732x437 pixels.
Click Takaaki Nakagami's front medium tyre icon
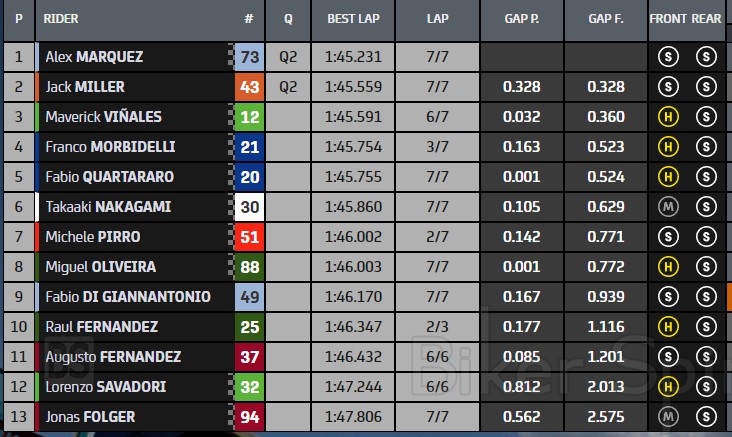[x=667, y=207]
